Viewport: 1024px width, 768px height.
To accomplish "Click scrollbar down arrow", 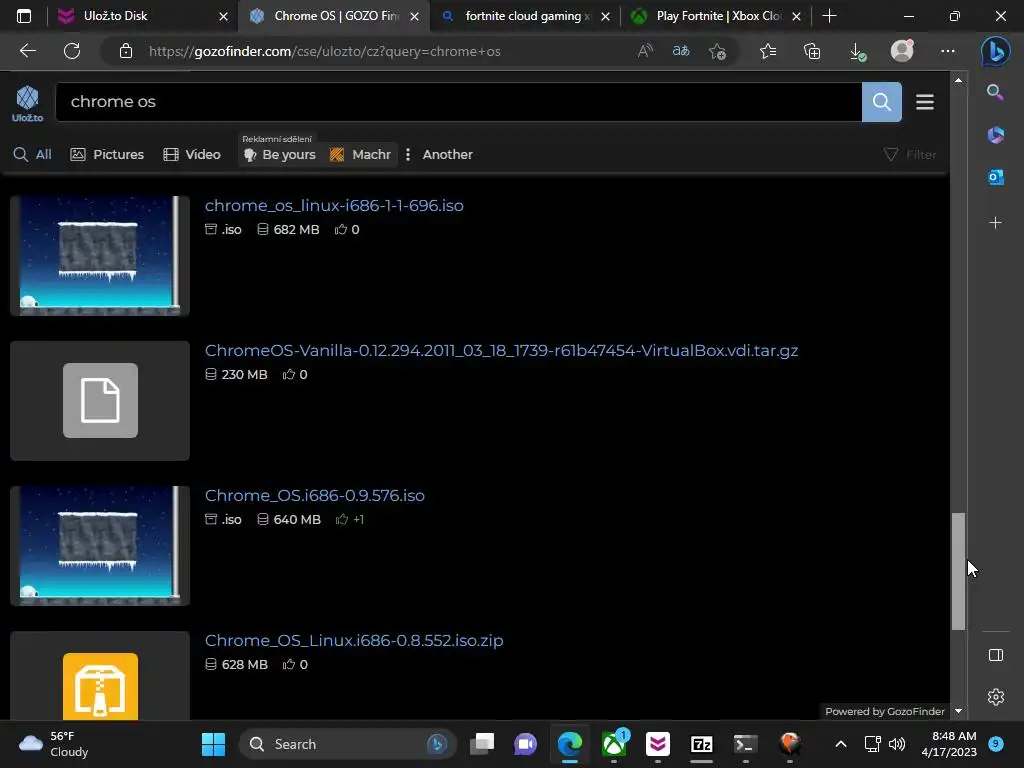I will pyautogui.click(x=958, y=711).
